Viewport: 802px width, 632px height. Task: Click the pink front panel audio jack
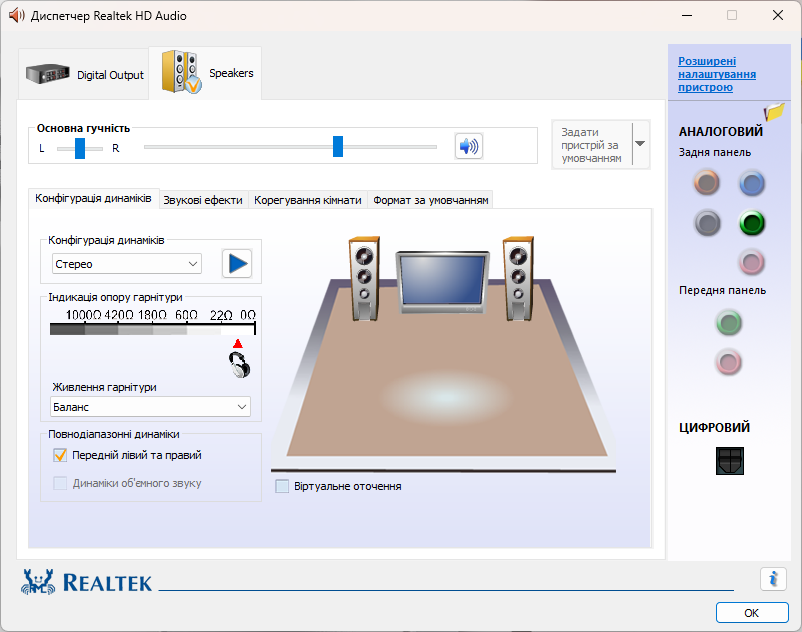729,363
